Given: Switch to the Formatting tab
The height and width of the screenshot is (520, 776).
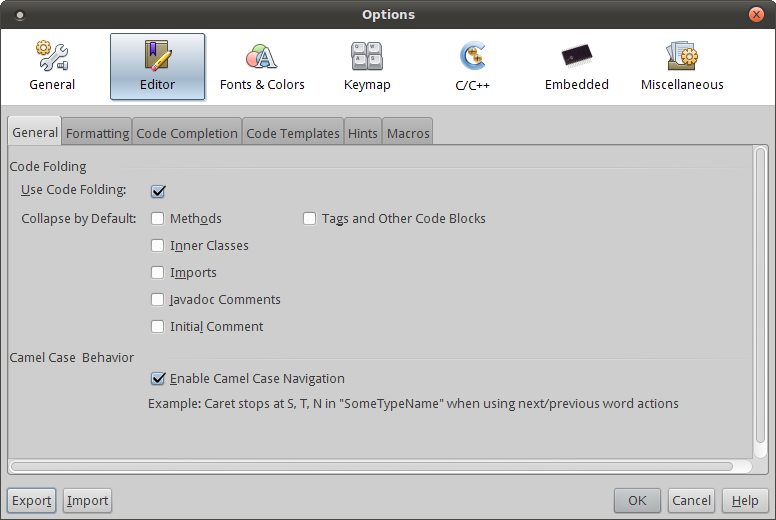Looking at the screenshot, I should pyautogui.click(x=97, y=133).
